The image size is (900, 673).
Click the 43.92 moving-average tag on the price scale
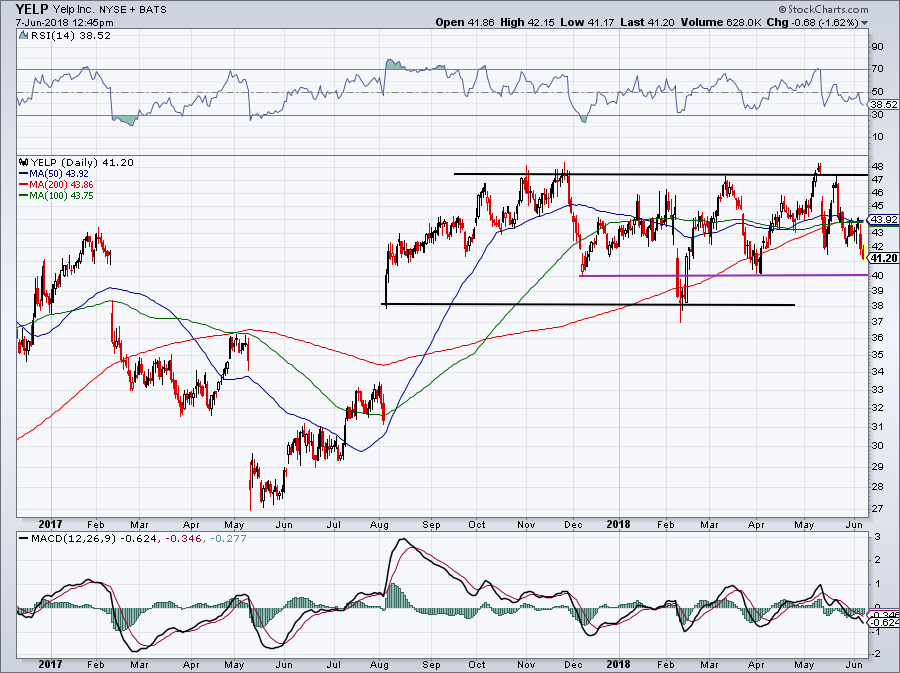point(883,220)
